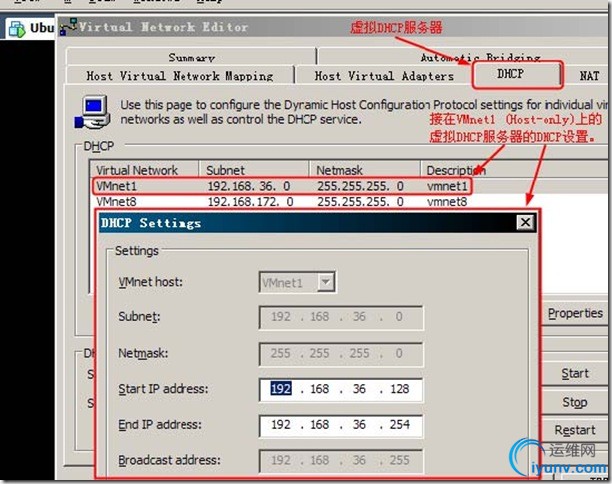612x484 pixels.
Task: Click the vmnet1 description cell
Action: (447, 186)
